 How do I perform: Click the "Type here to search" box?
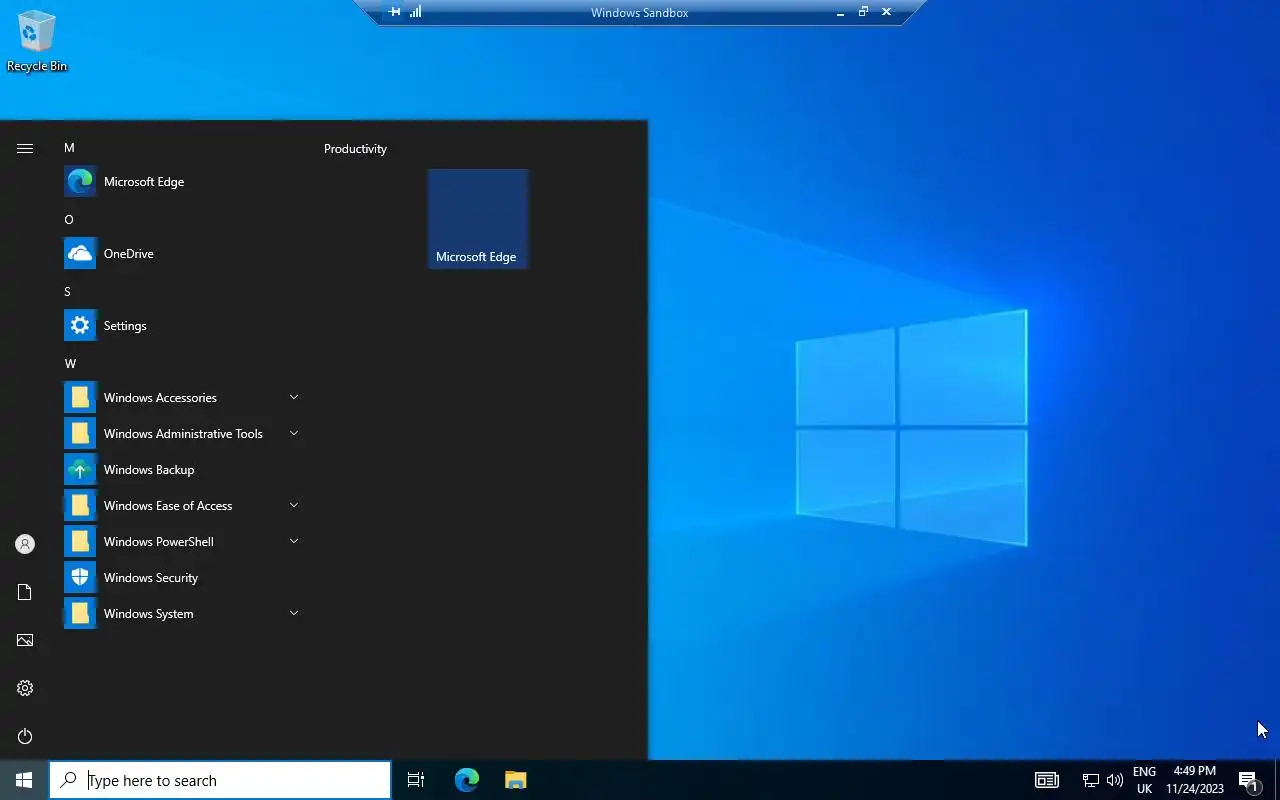[x=220, y=780]
